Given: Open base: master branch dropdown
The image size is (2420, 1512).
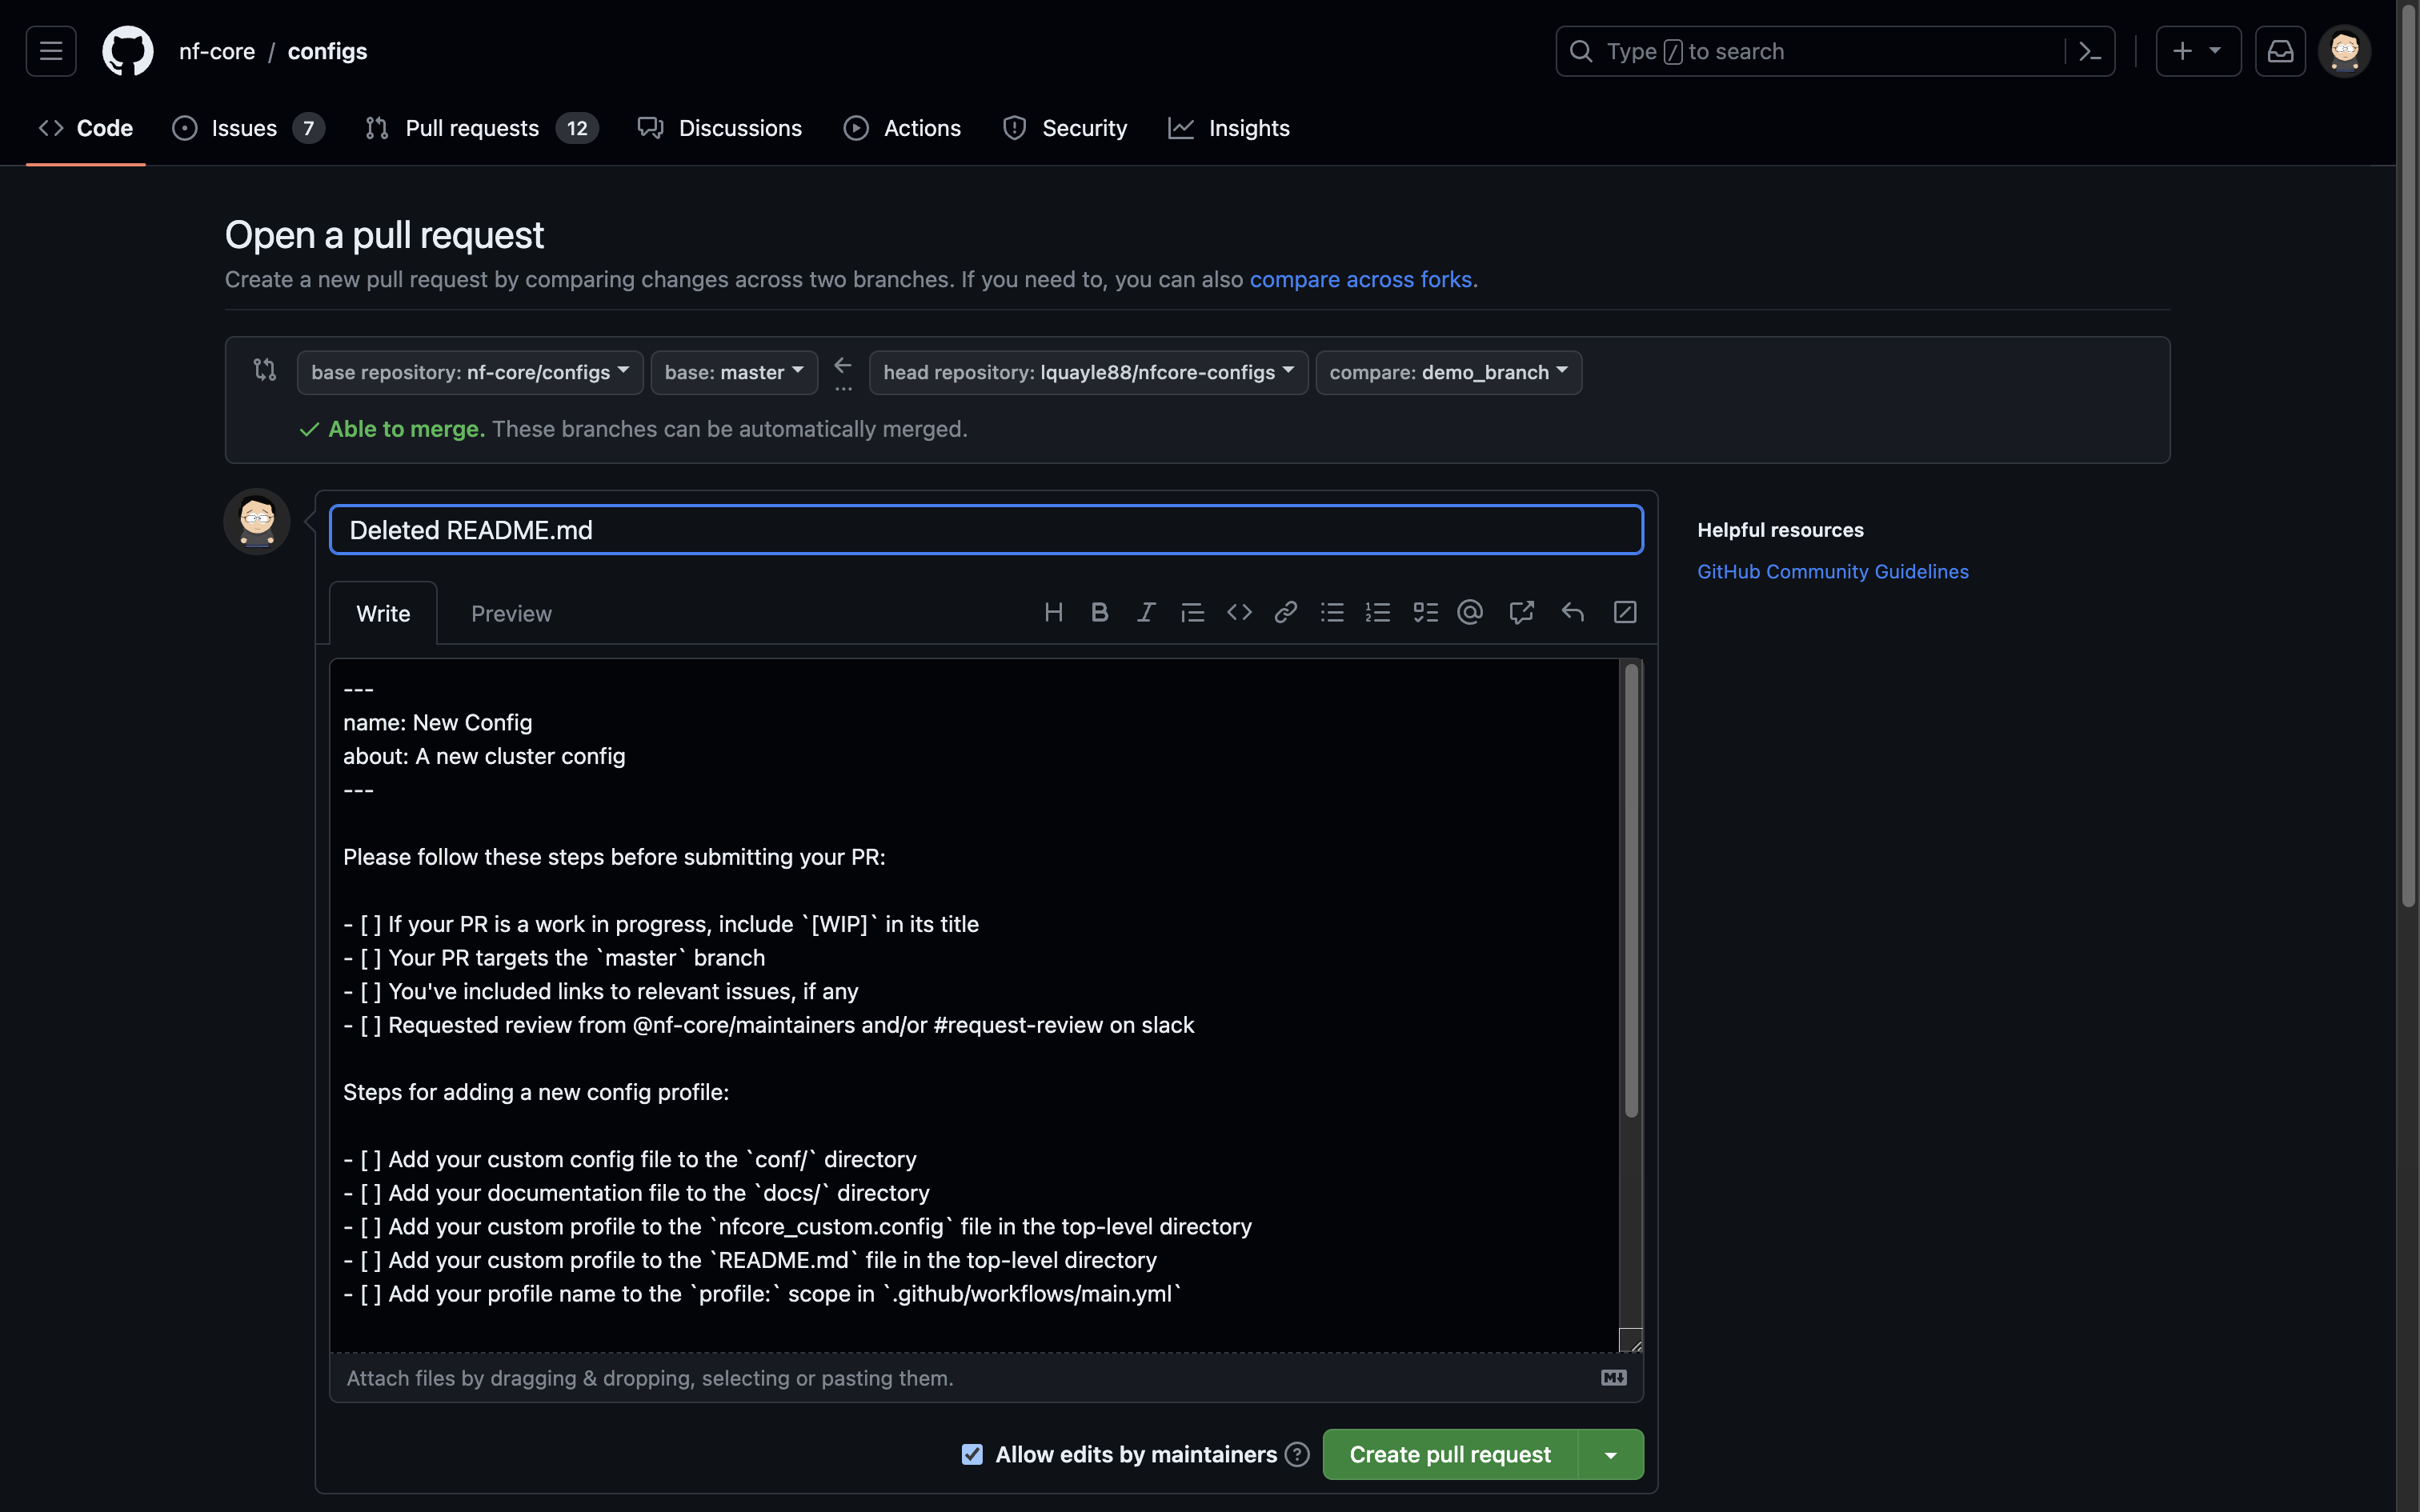Looking at the screenshot, I should [x=734, y=372].
